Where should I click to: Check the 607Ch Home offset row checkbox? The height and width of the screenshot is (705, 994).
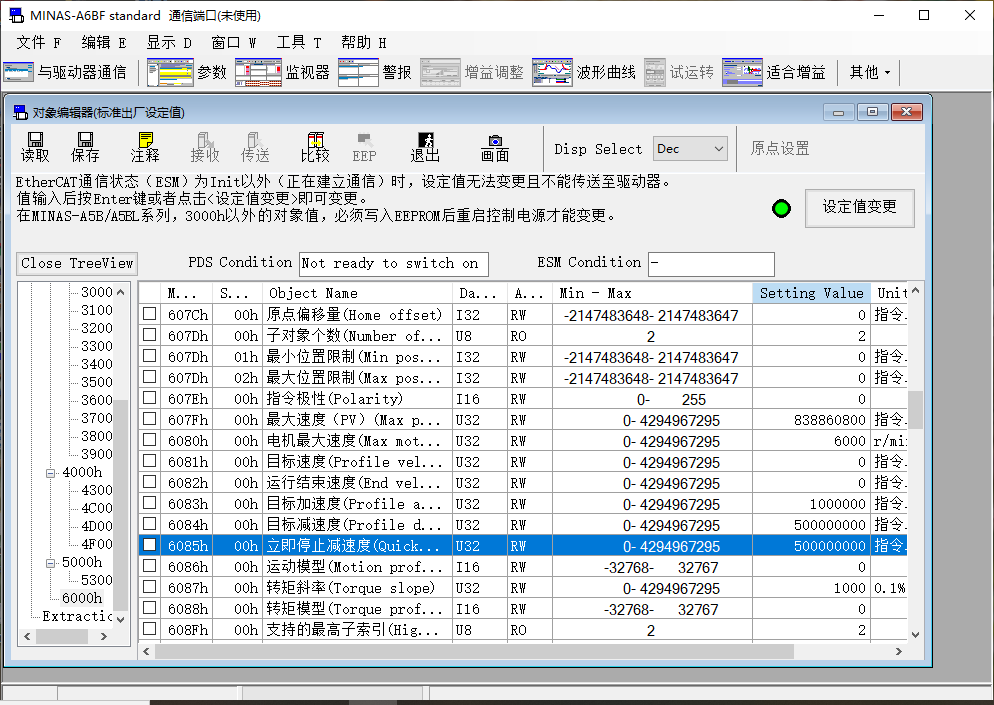tap(149, 315)
